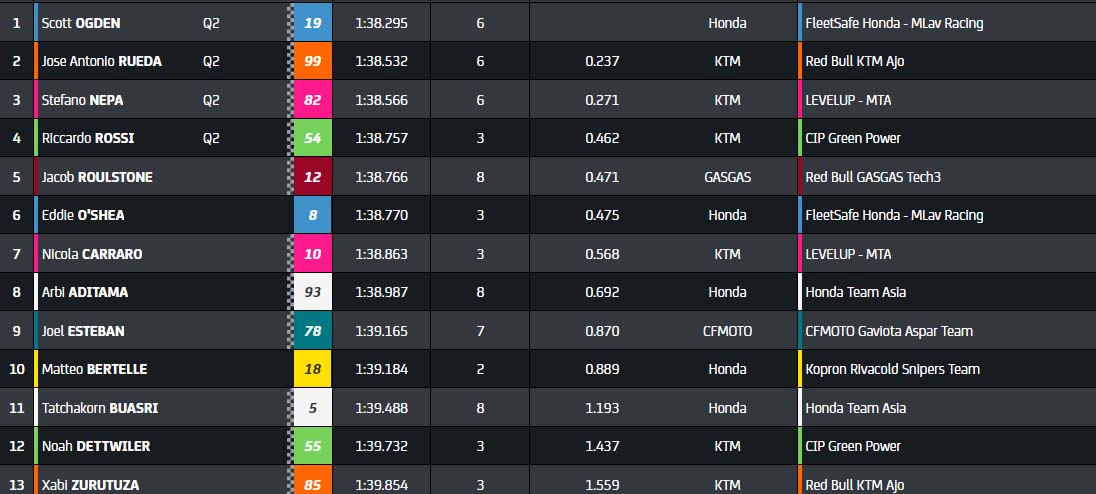Viewport: 1096px width, 494px height.
Task: Click the green number 54 badge
Action: pyautogui.click(x=312, y=138)
